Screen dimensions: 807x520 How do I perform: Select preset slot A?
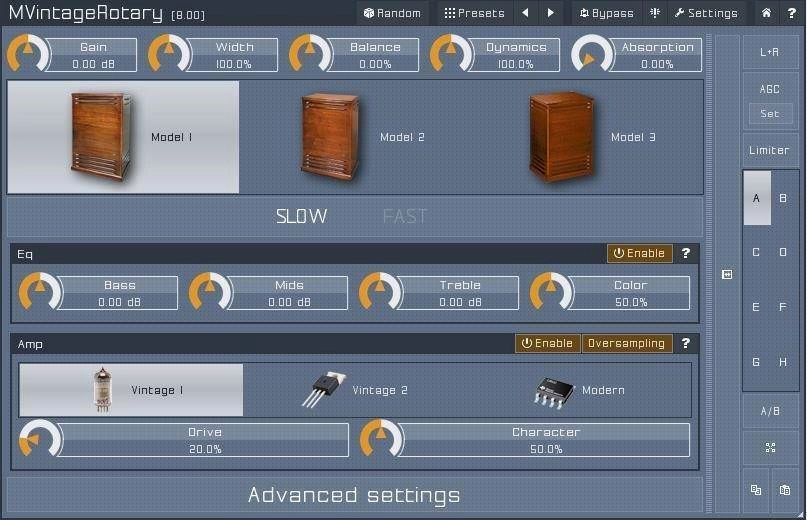(x=757, y=198)
